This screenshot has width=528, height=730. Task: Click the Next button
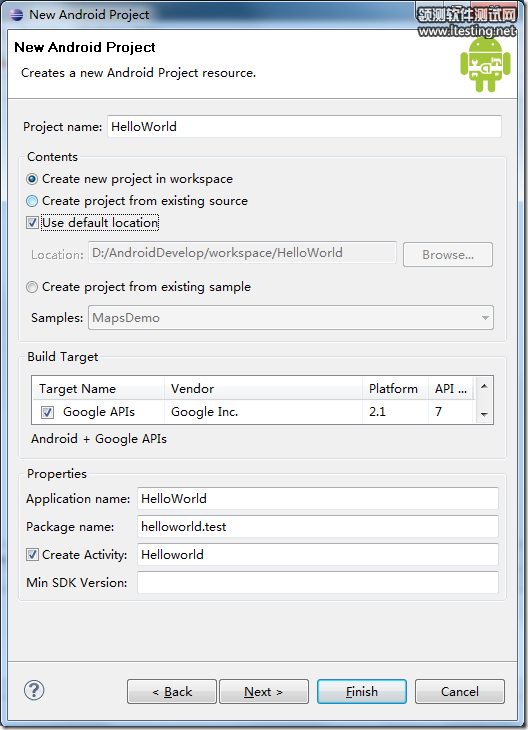[264, 691]
